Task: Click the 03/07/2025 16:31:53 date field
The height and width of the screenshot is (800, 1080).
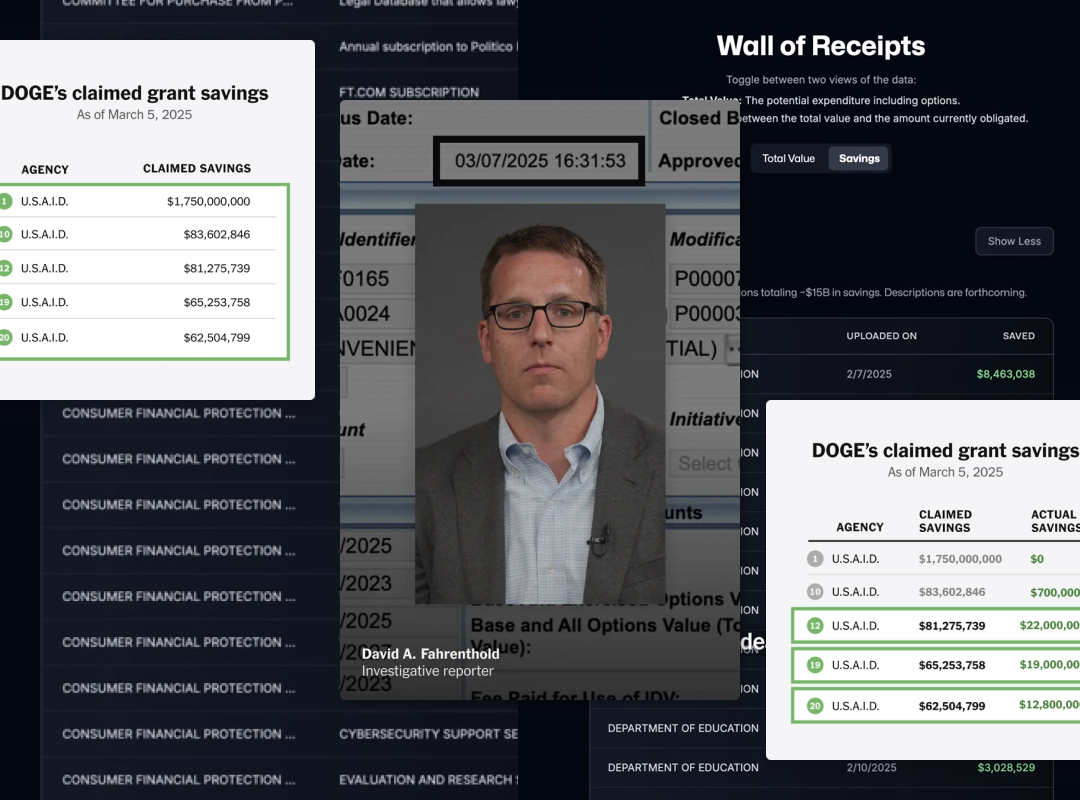Action: 539,161
